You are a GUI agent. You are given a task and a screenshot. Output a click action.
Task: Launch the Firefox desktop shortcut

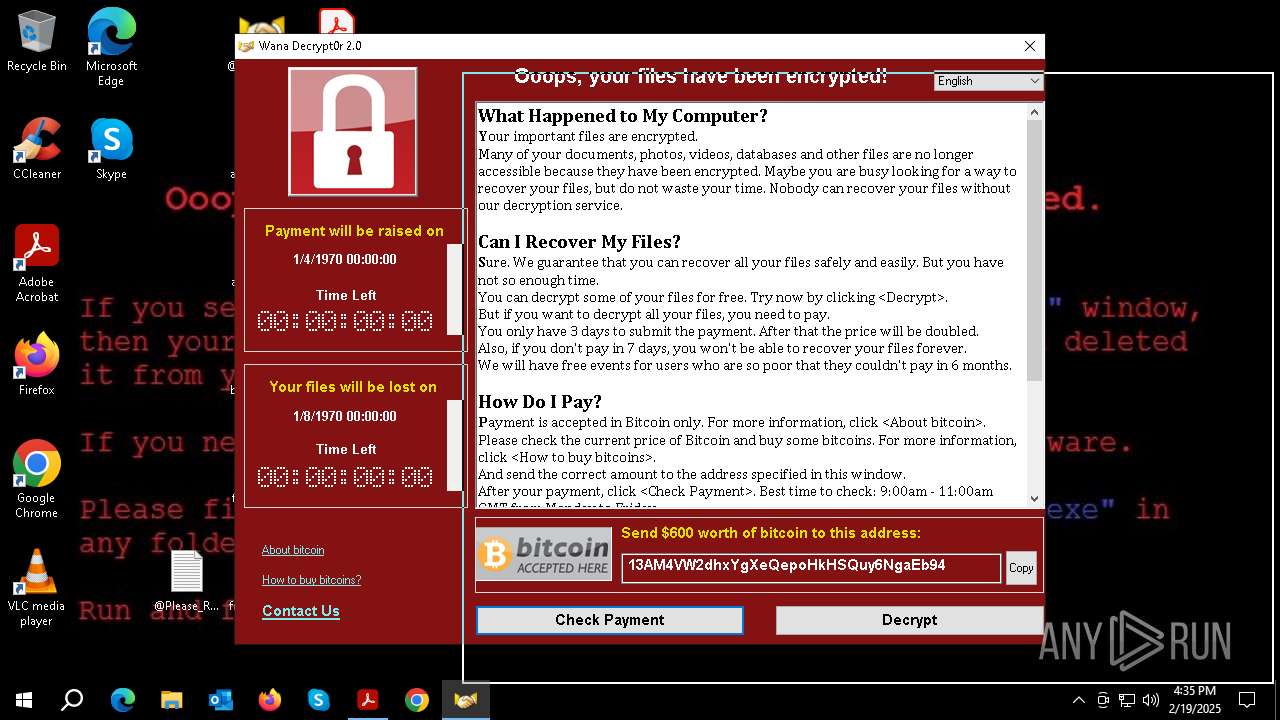click(37, 365)
